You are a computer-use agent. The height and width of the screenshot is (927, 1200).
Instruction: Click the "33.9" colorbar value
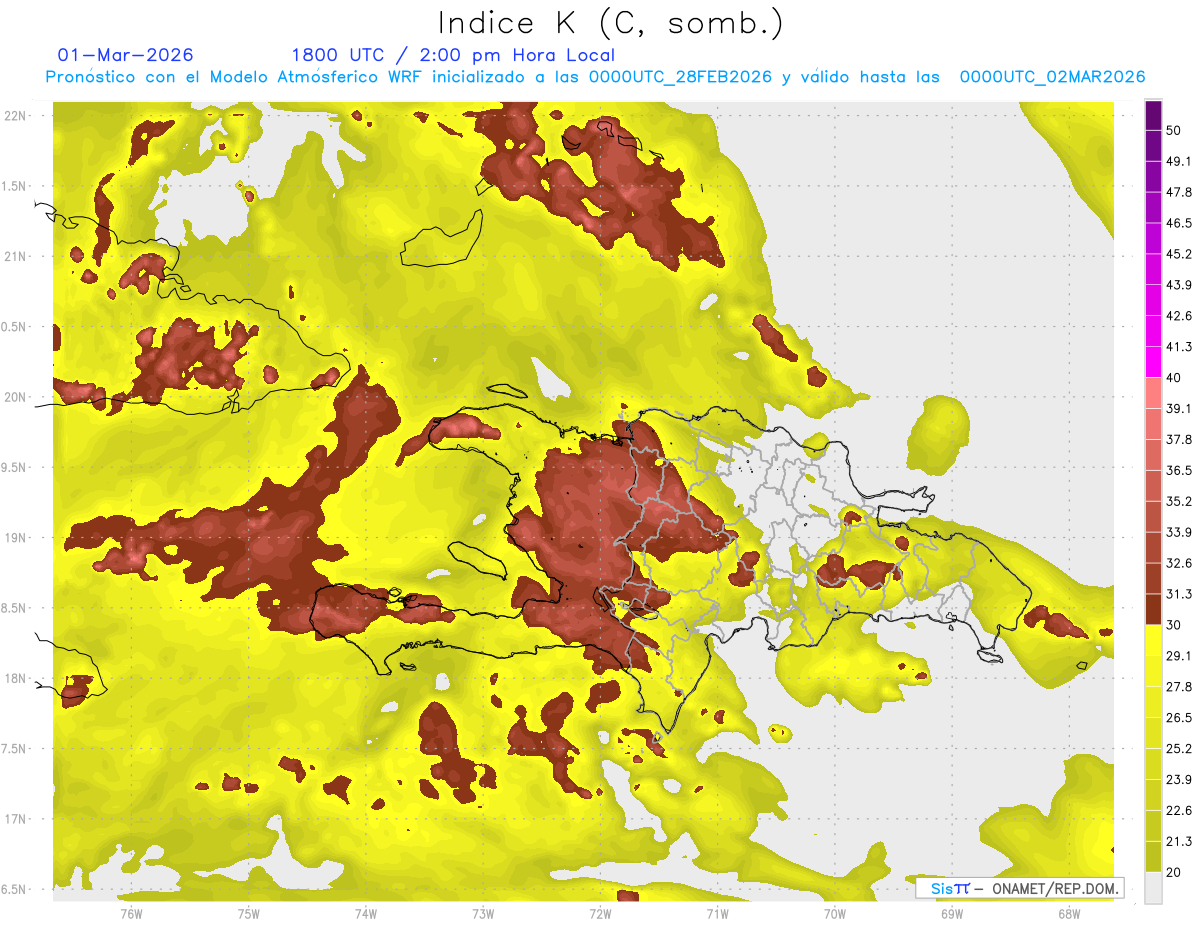[1179, 532]
